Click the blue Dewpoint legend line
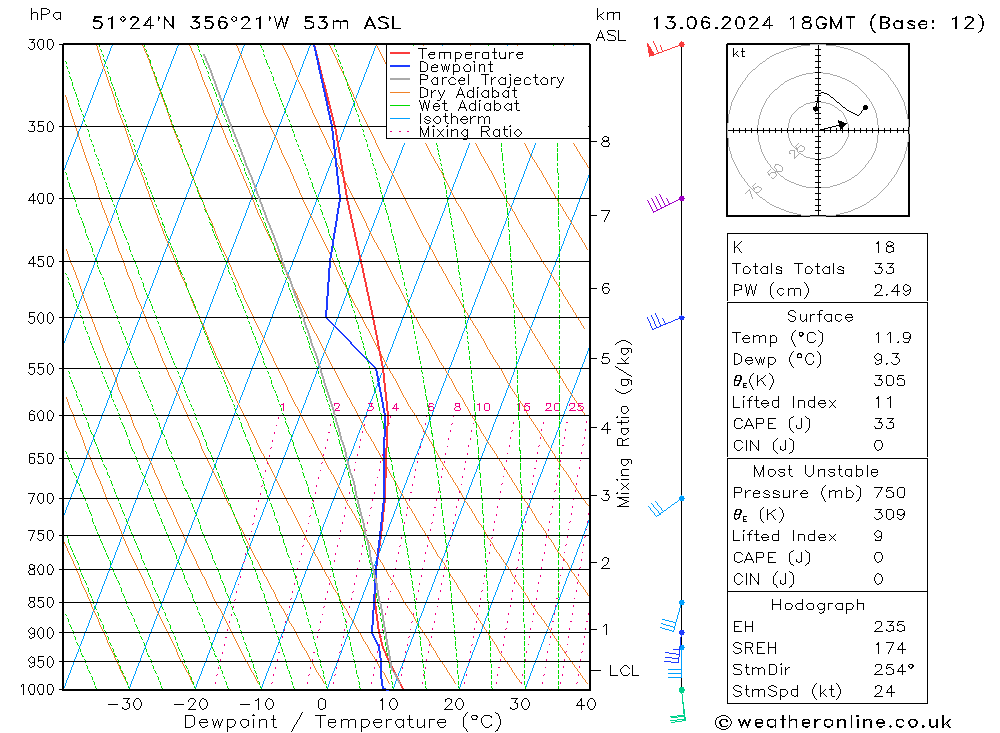This screenshot has width=1000, height=733. click(x=399, y=66)
